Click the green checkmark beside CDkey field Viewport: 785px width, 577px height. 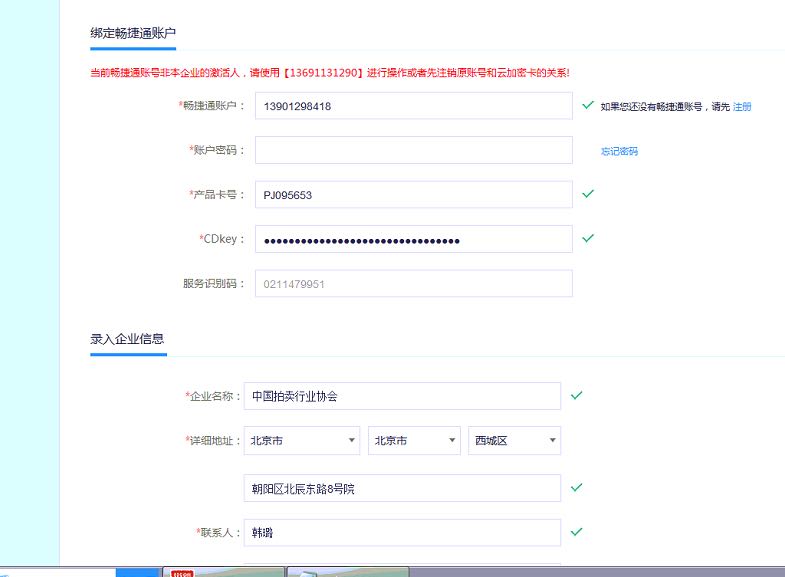pyautogui.click(x=588, y=238)
